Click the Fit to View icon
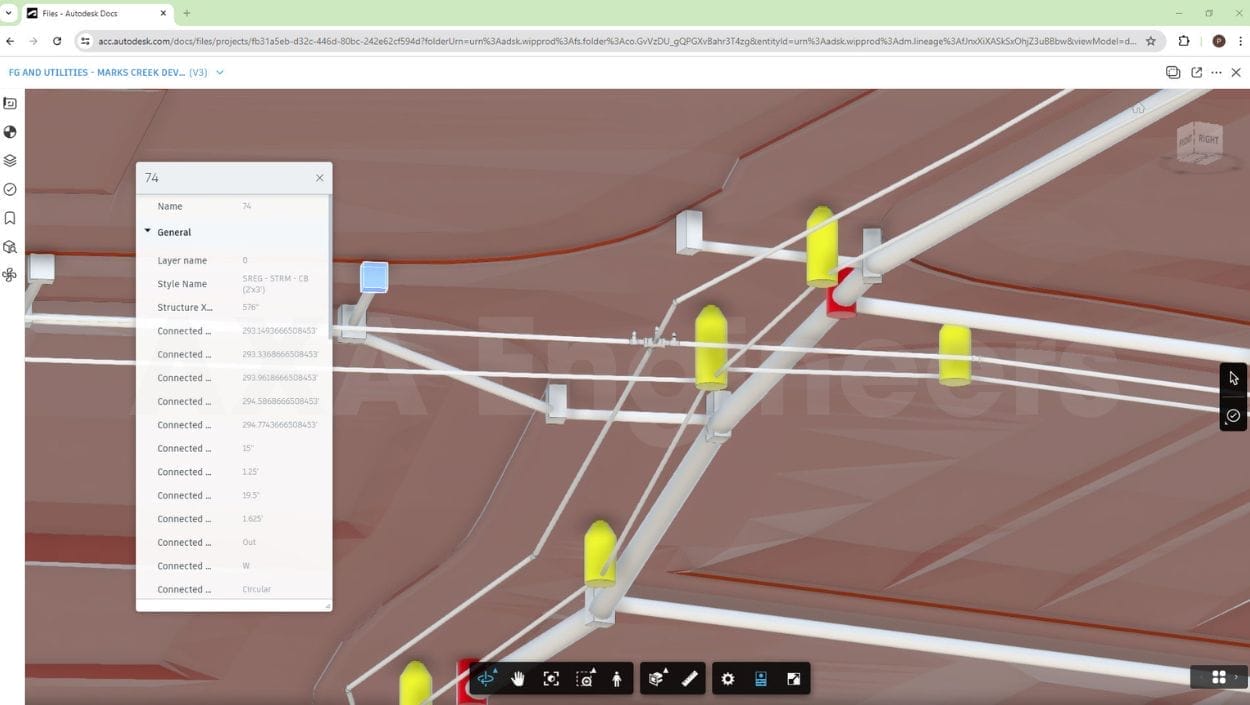1250x705 pixels. click(x=551, y=679)
